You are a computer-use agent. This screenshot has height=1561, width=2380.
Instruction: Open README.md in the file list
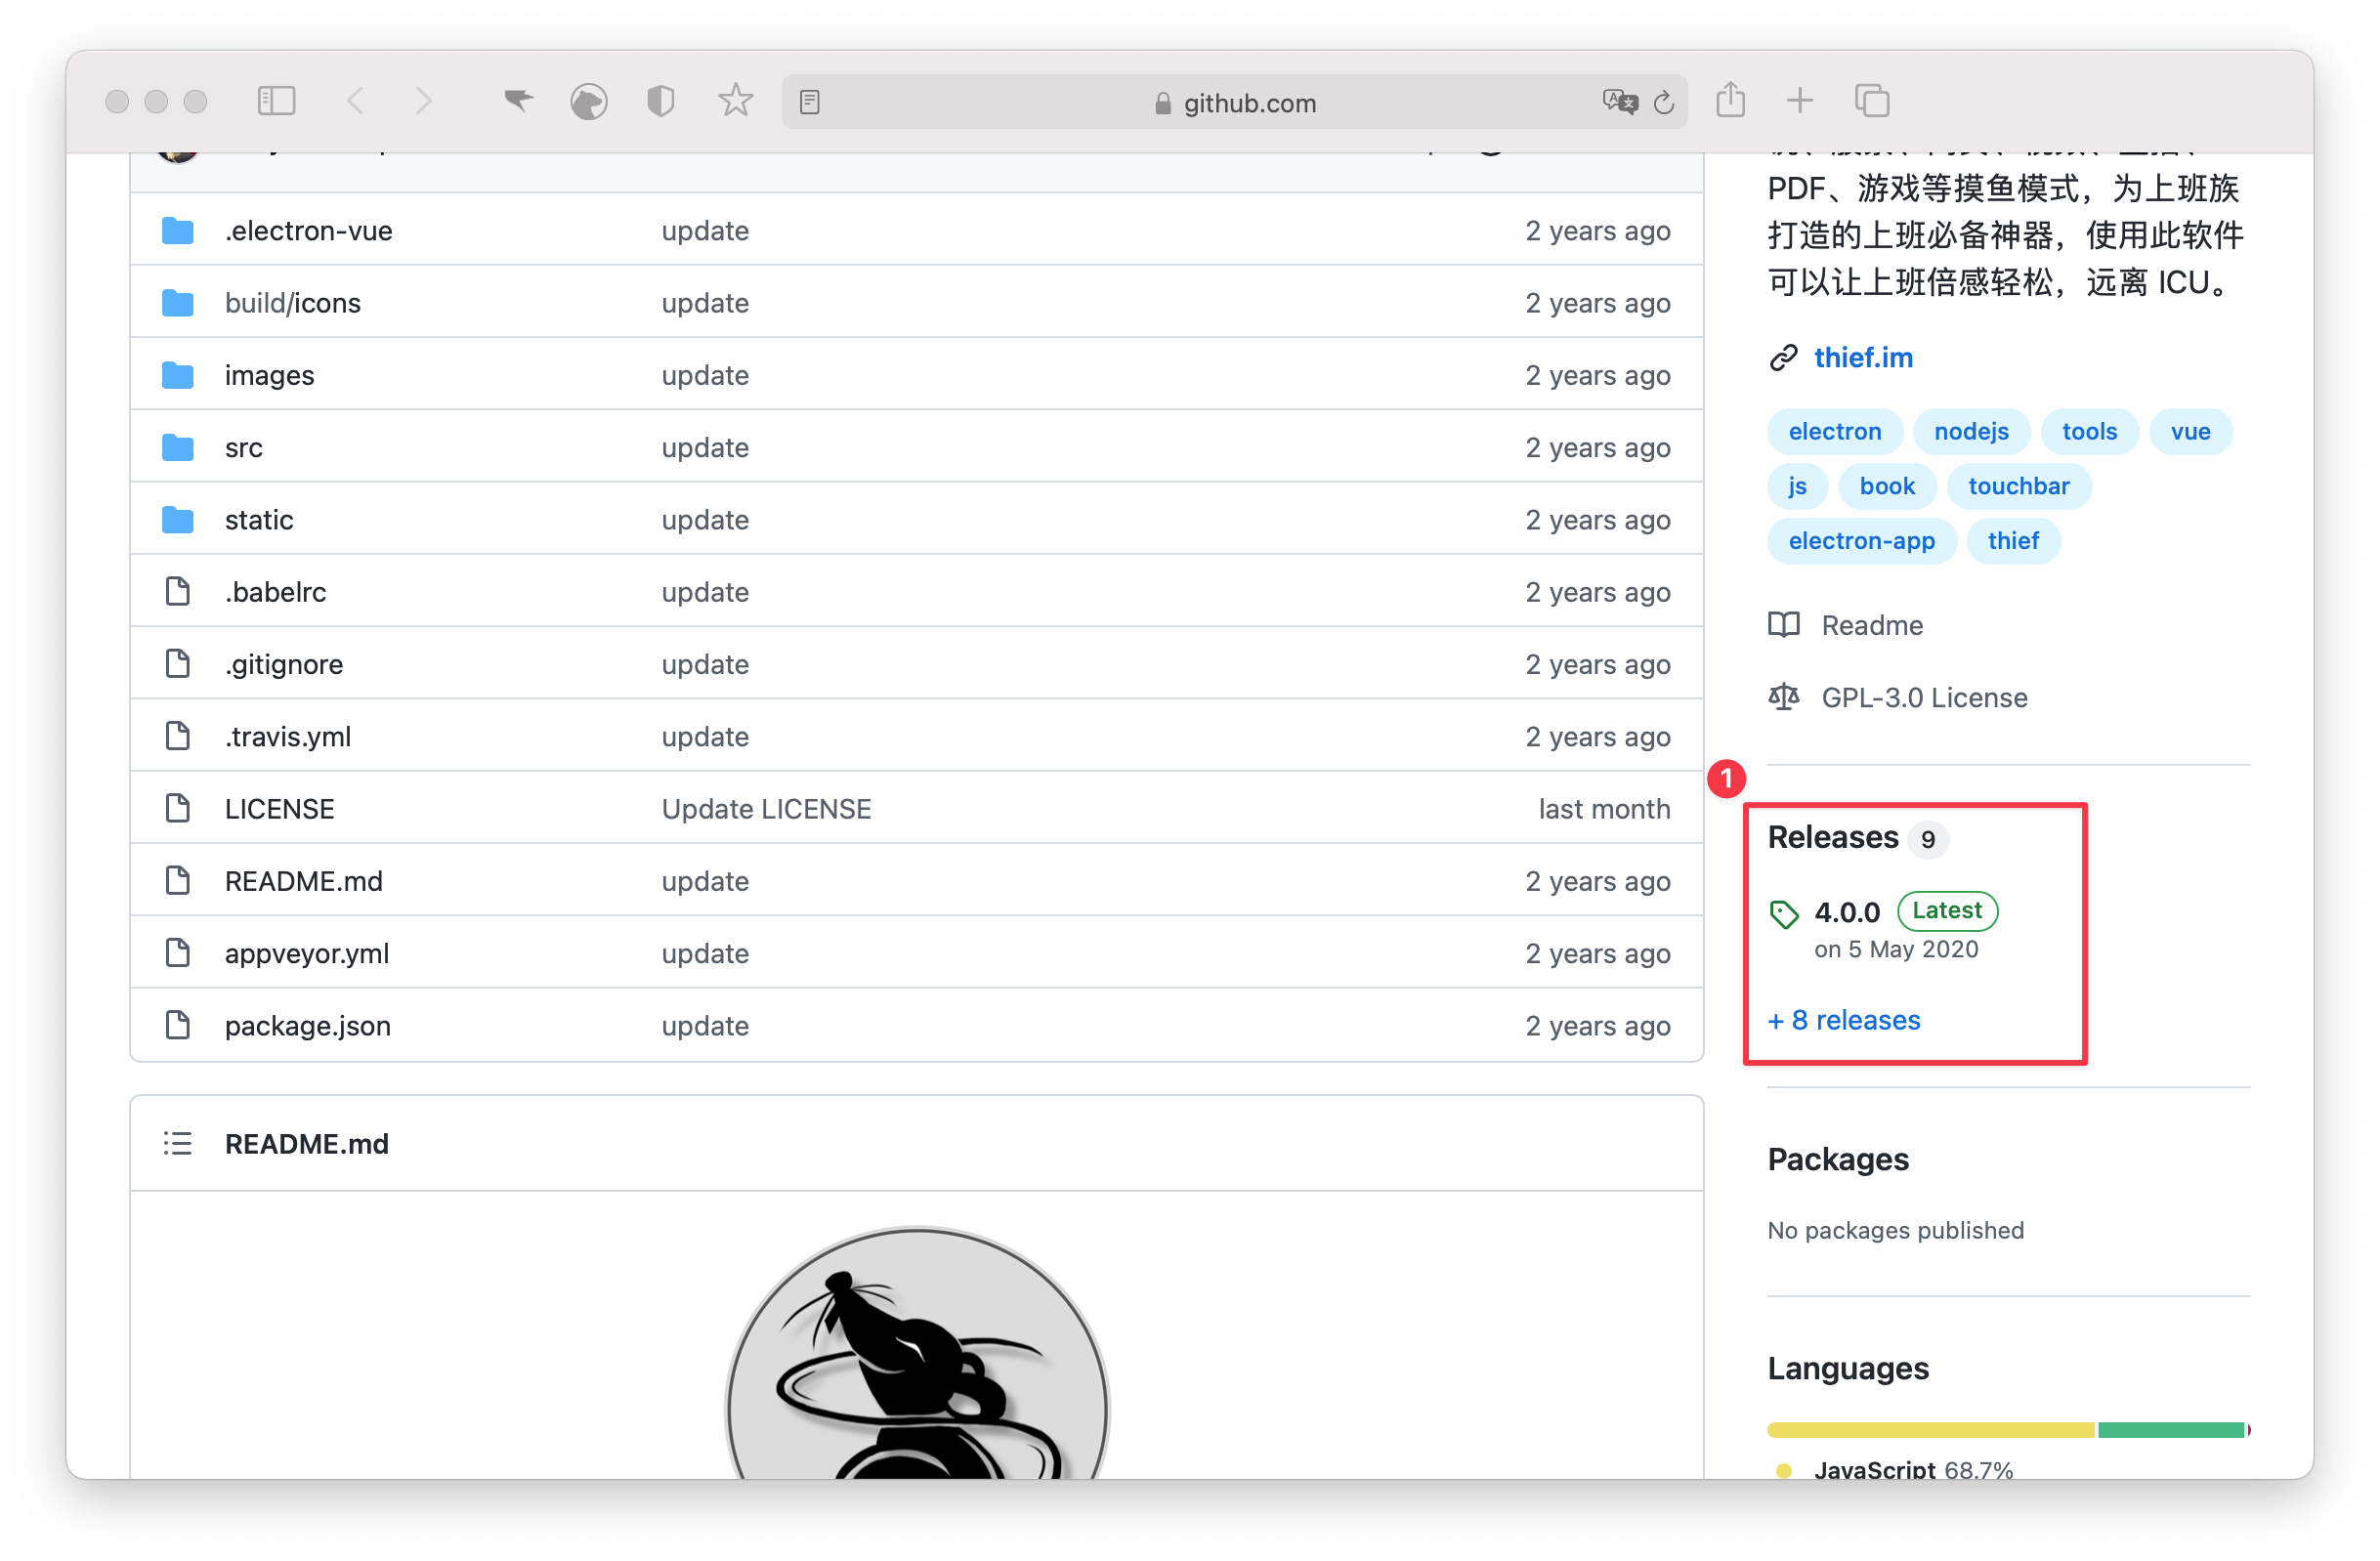coord(303,881)
